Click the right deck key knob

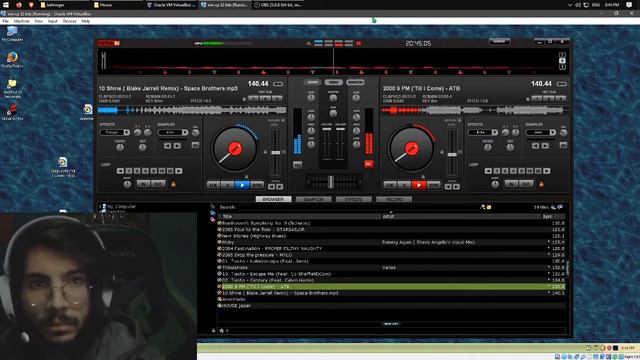point(510,148)
